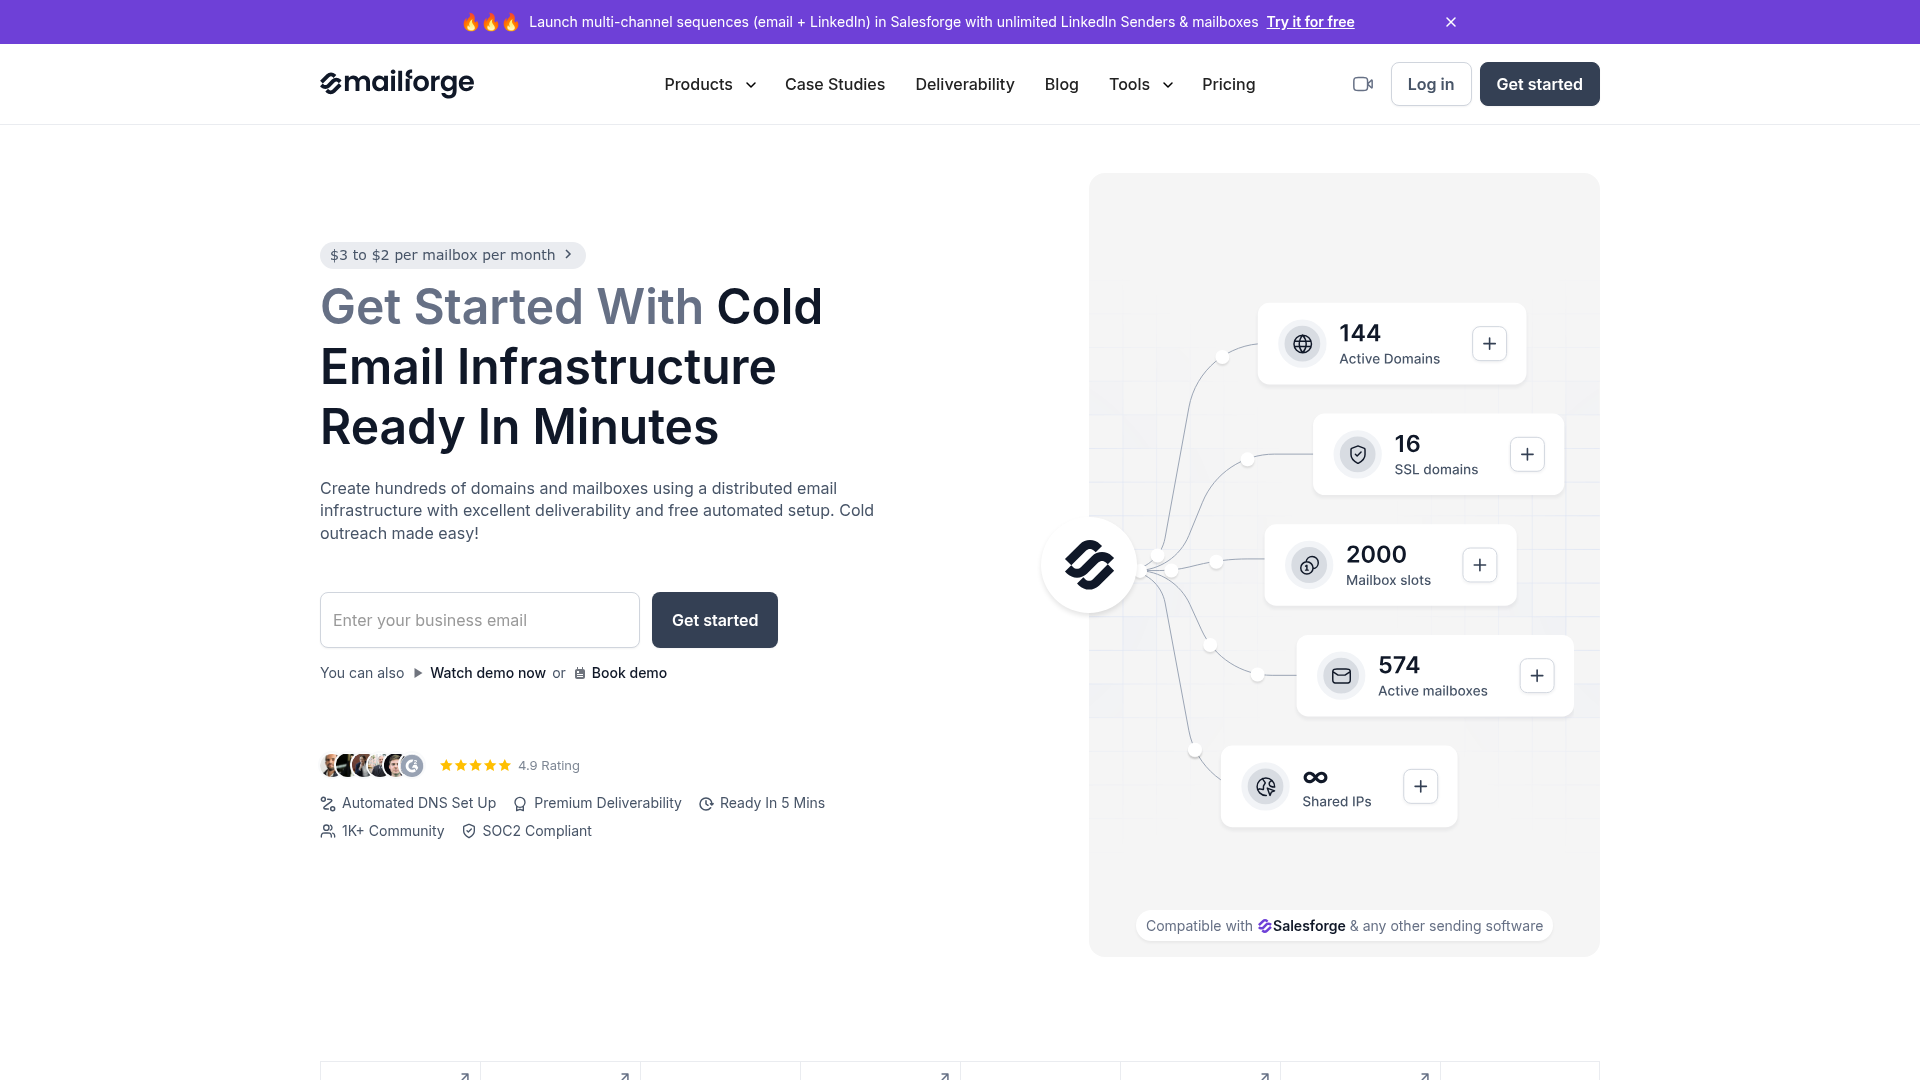Click the central Salesforge hub logo circle
The image size is (1920, 1080).
pyautogui.click(x=1089, y=565)
